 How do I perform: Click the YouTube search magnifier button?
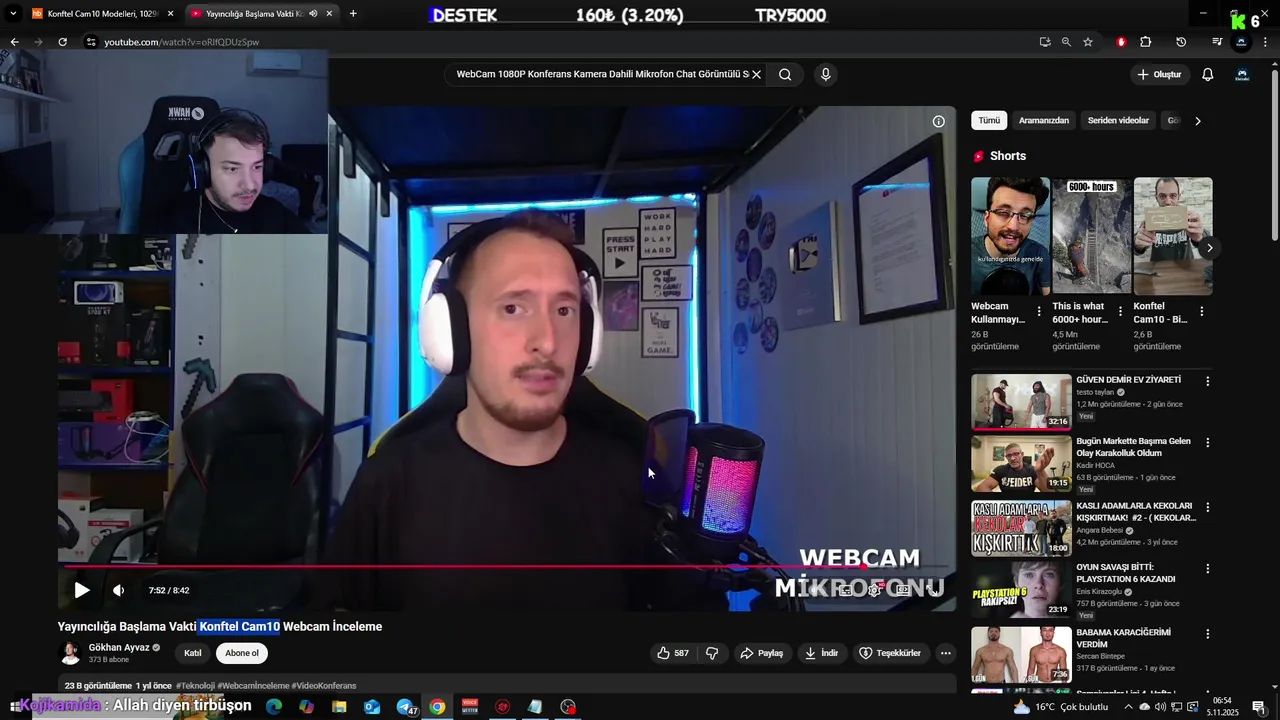785,74
